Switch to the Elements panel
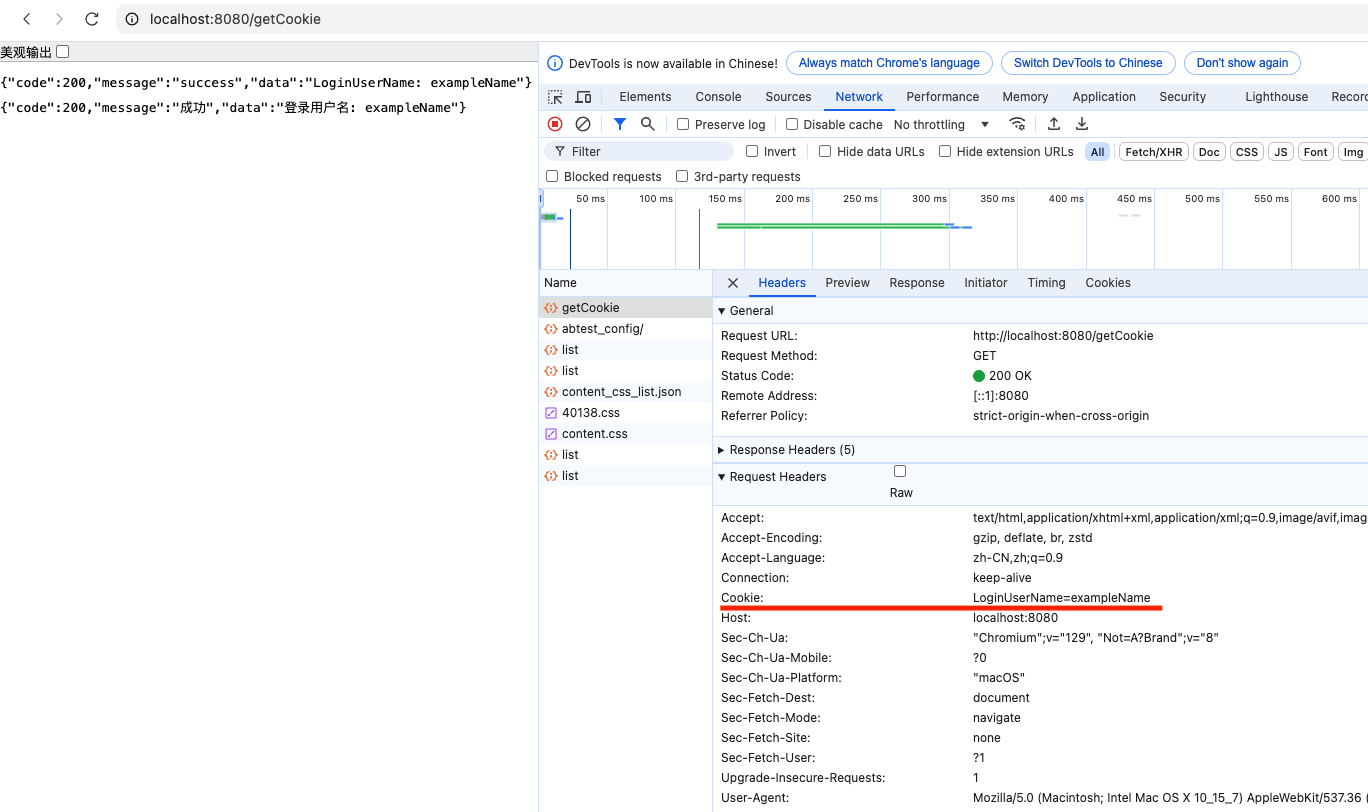 pyautogui.click(x=645, y=97)
